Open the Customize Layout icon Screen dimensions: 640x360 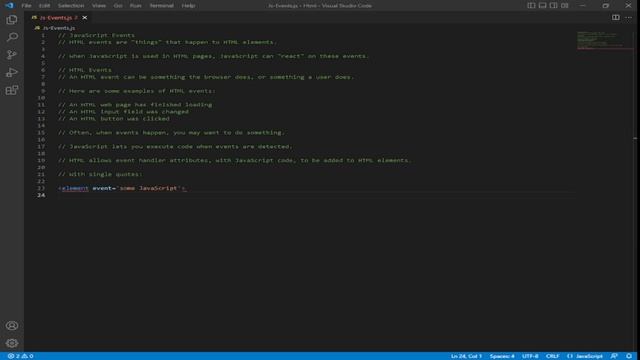(x=564, y=5)
